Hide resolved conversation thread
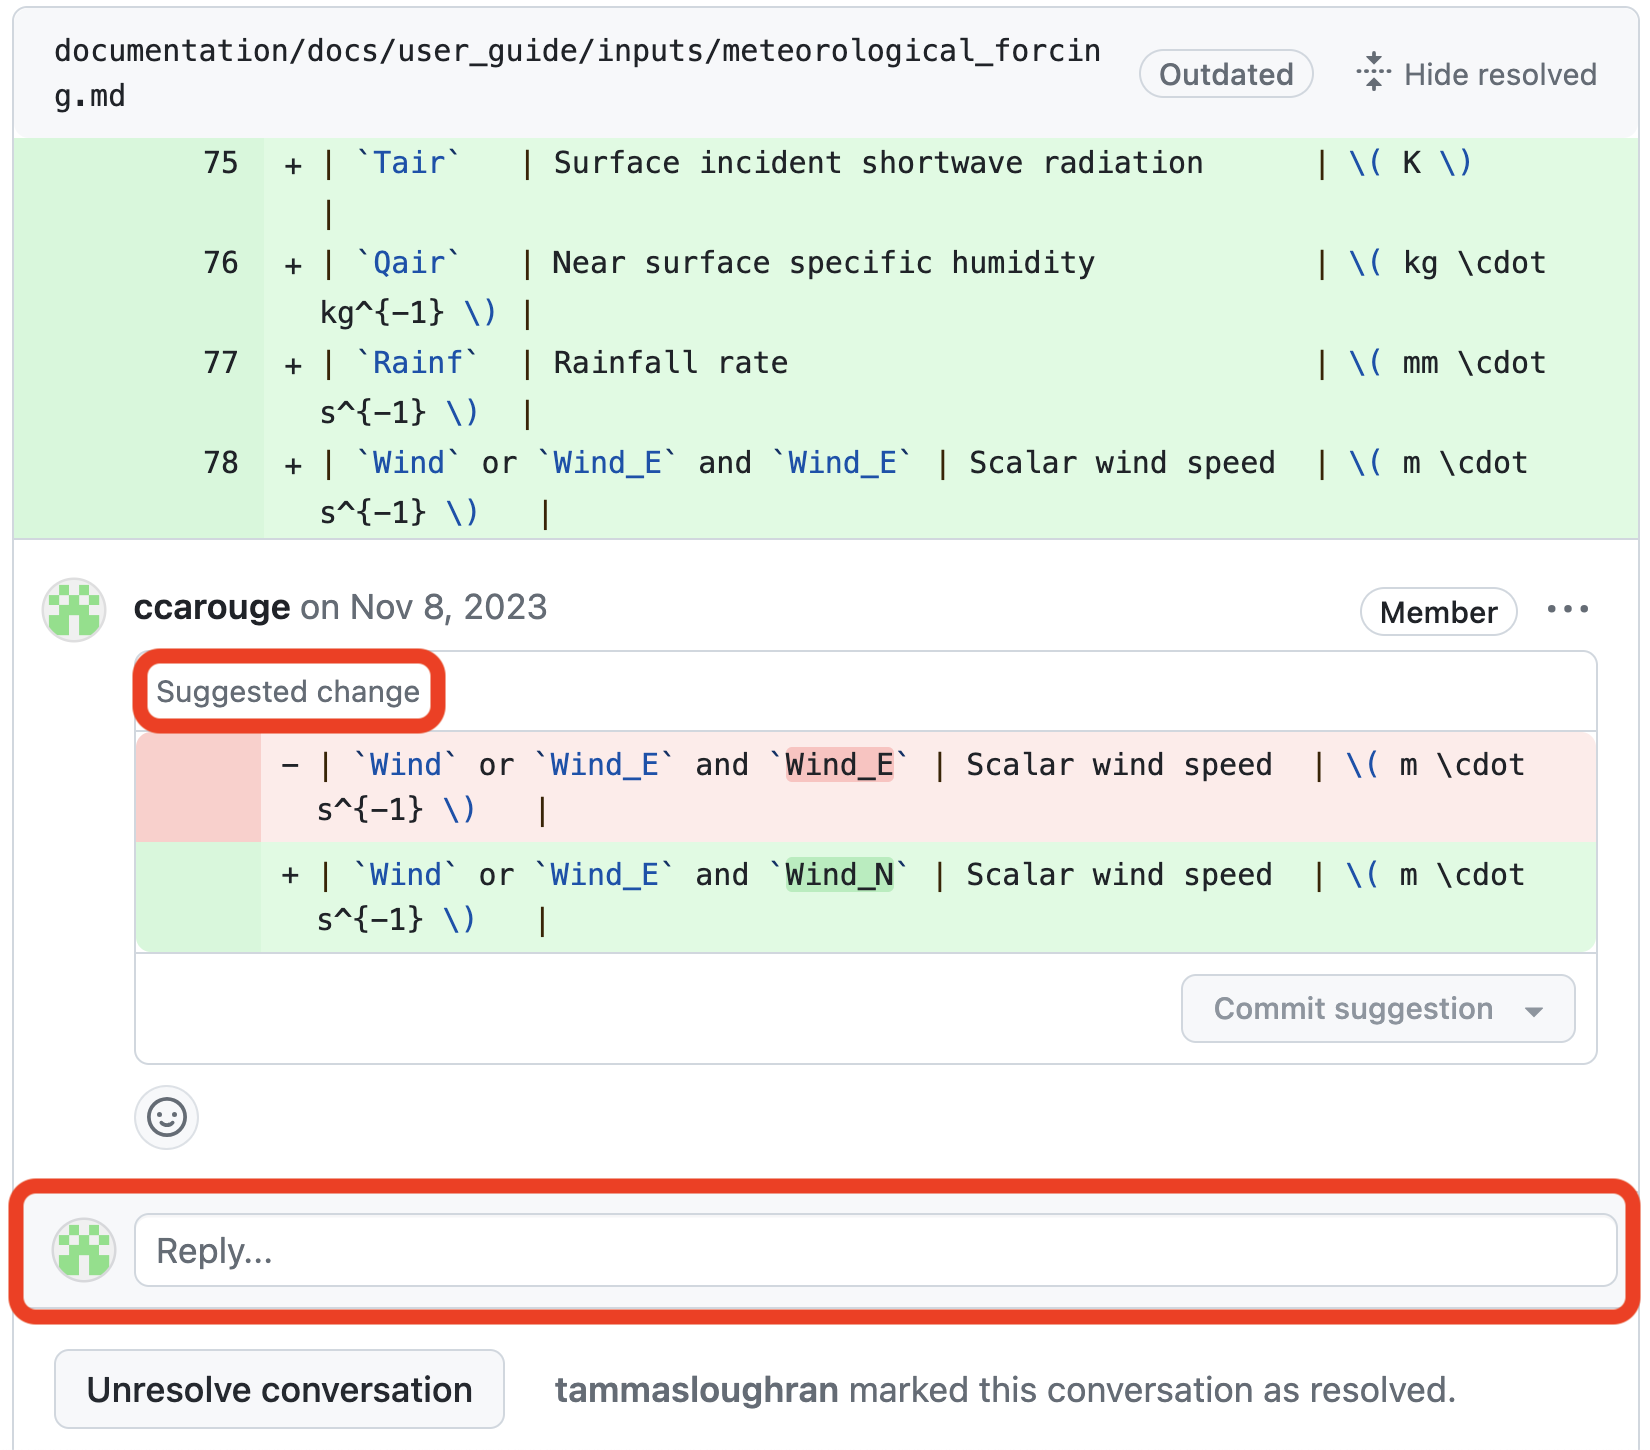 point(1477,74)
